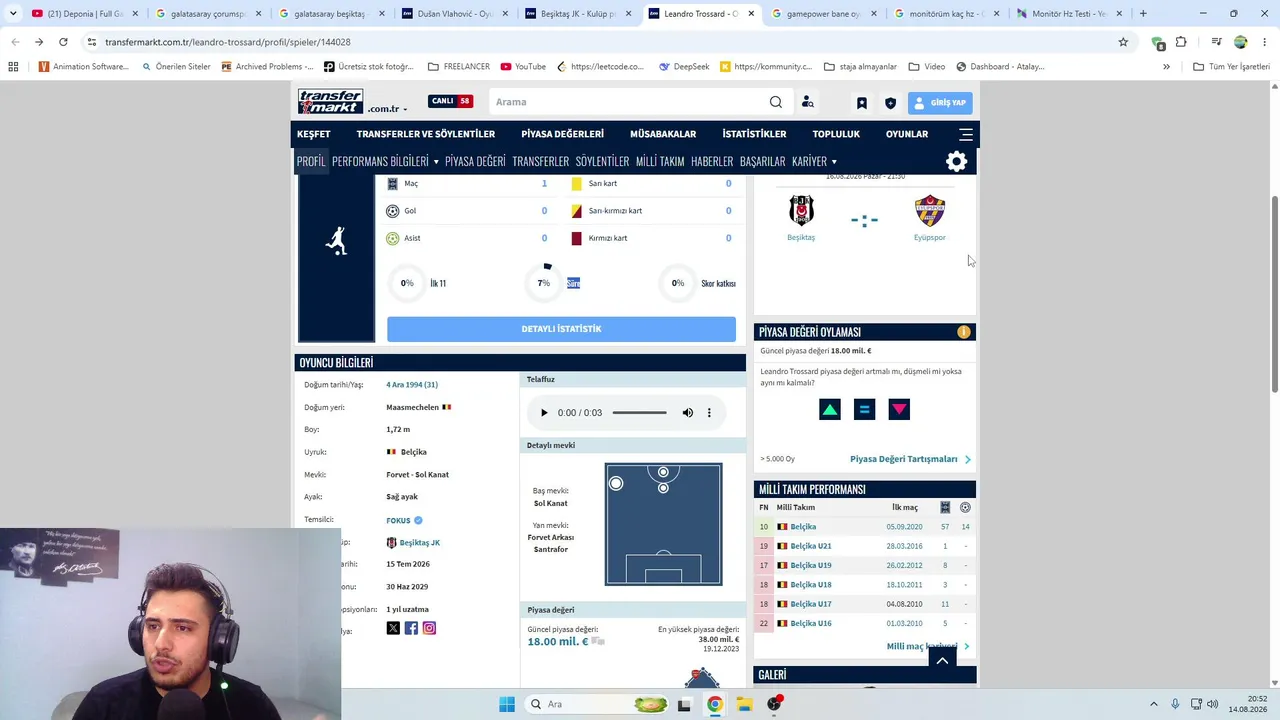The width and height of the screenshot is (1280, 720).
Task: Open the Oyunlar menu
Action: pyautogui.click(x=907, y=134)
